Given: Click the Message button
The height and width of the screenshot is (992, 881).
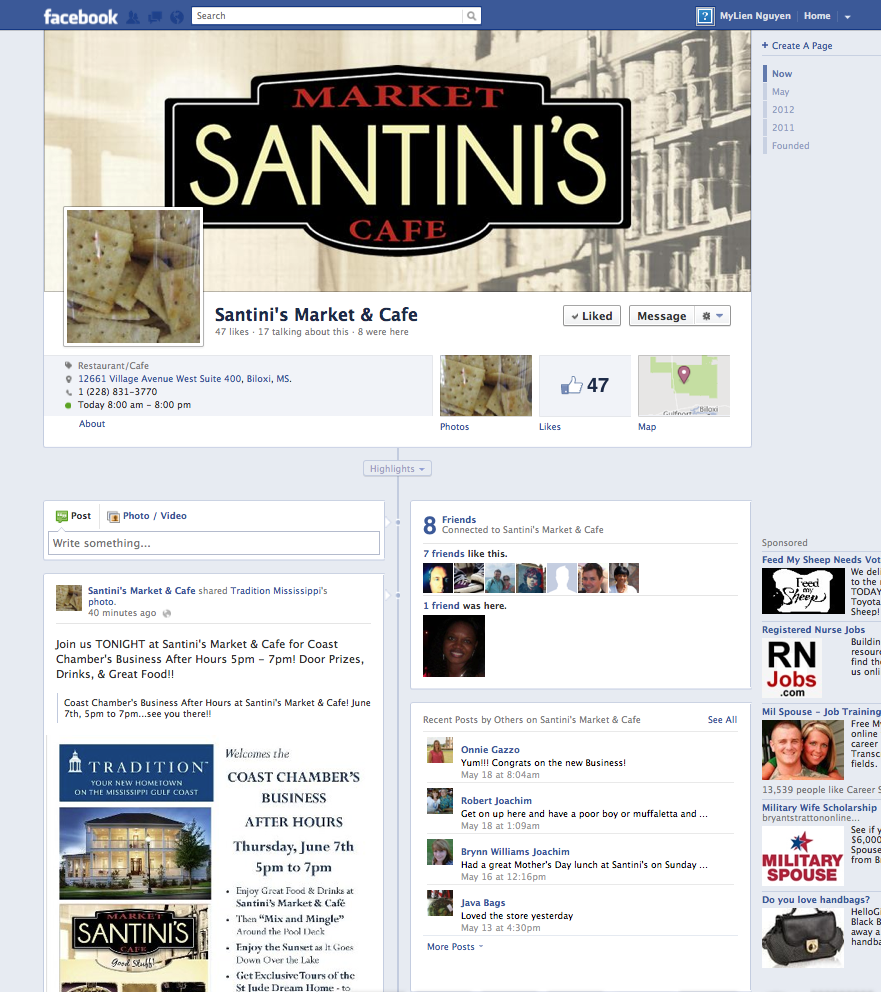Looking at the screenshot, I should point(662,316).
